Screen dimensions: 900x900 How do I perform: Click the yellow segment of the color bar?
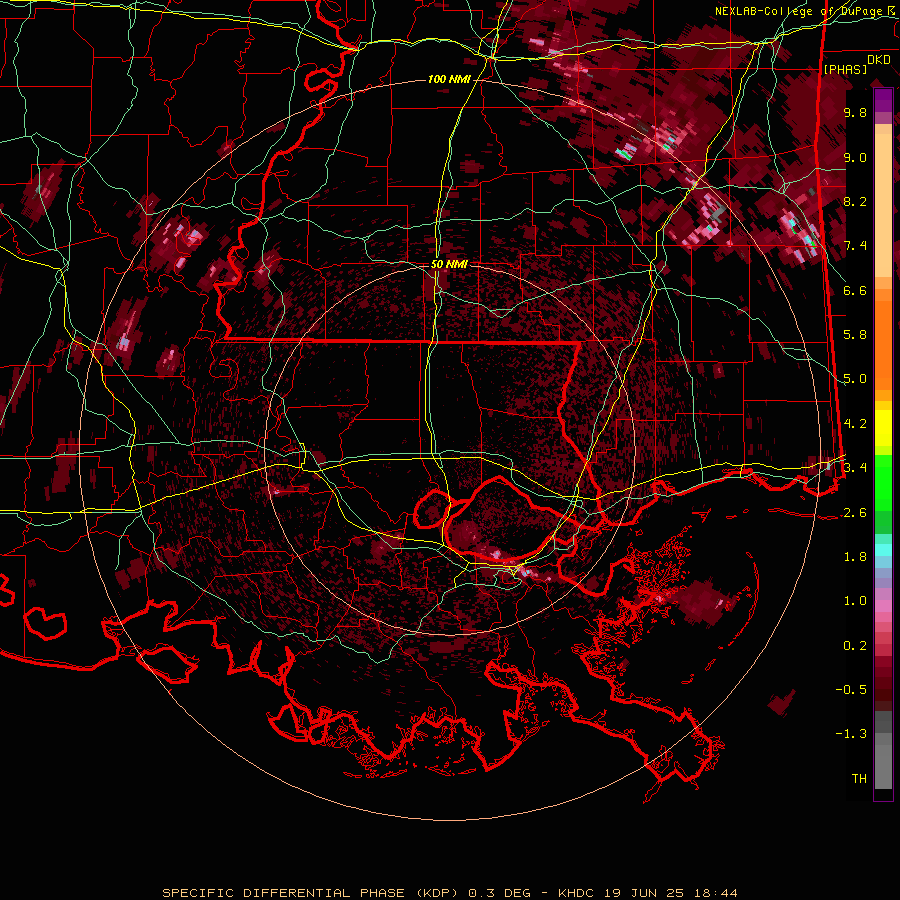click(x=883, y=428)
